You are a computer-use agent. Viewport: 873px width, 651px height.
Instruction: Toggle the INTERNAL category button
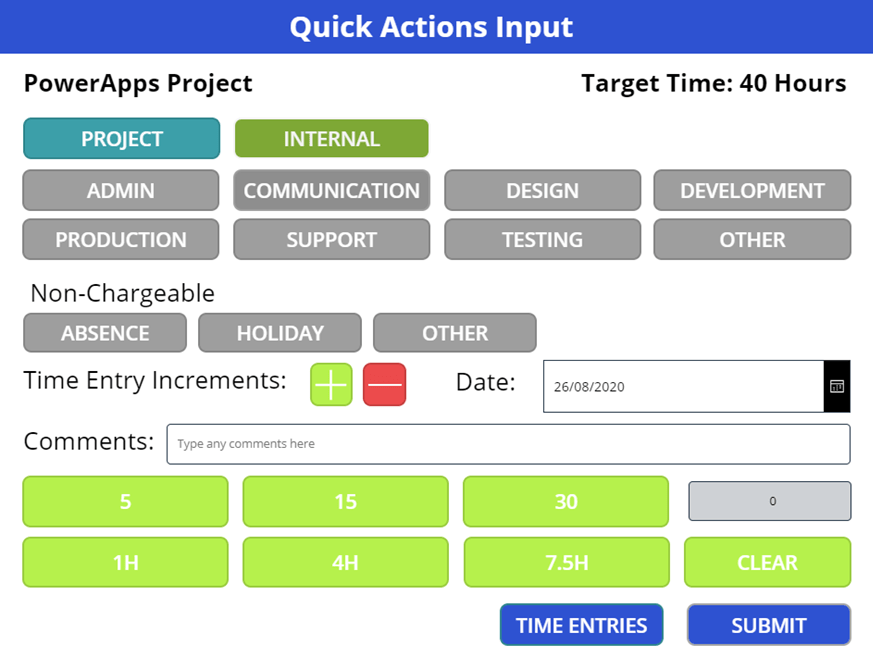coord(331,138)
